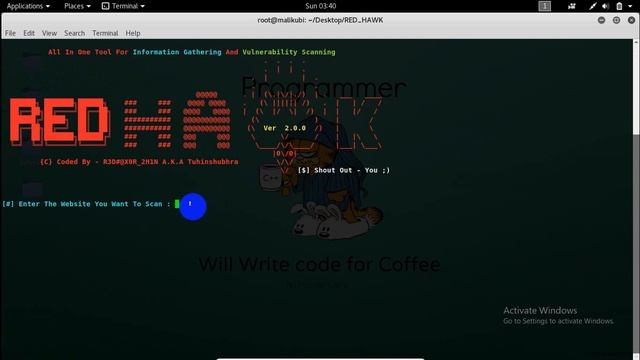Expand the Applications dropdown in top panel
The height and width of the screenshot is (360, 640).
tap(28, 6)
